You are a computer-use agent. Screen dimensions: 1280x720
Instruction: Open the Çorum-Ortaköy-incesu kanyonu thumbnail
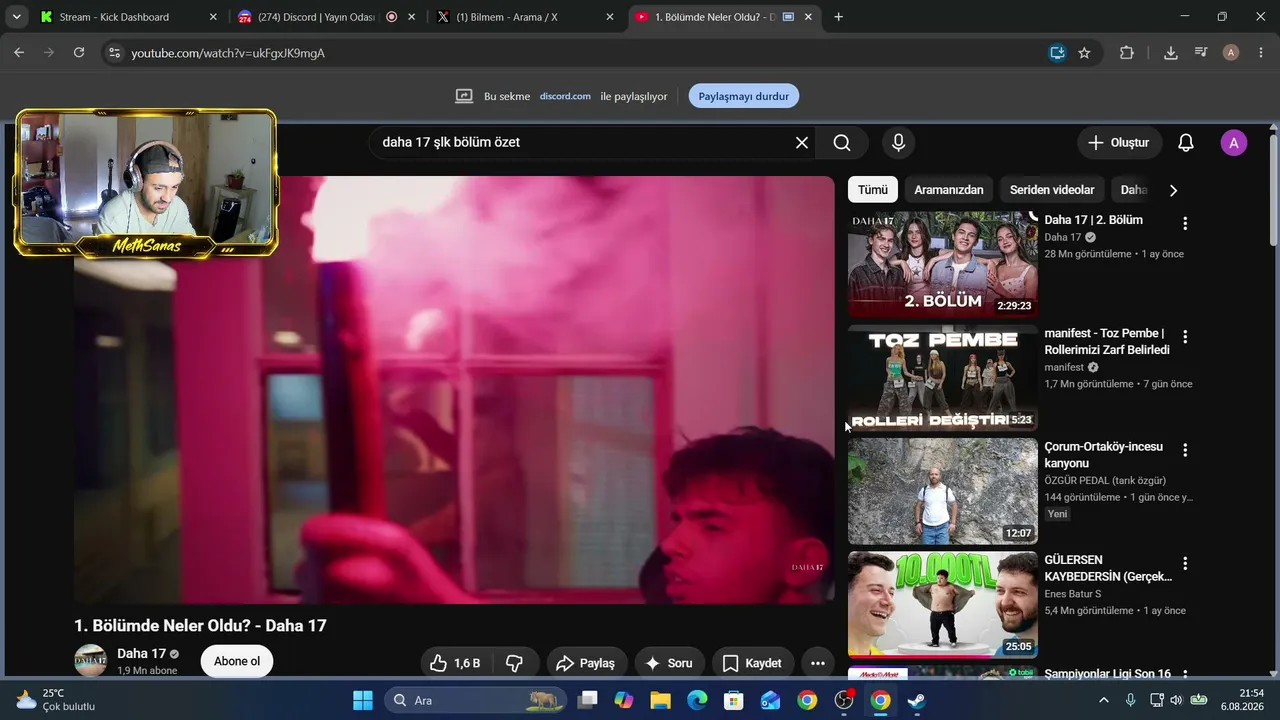tap(943, 491)
